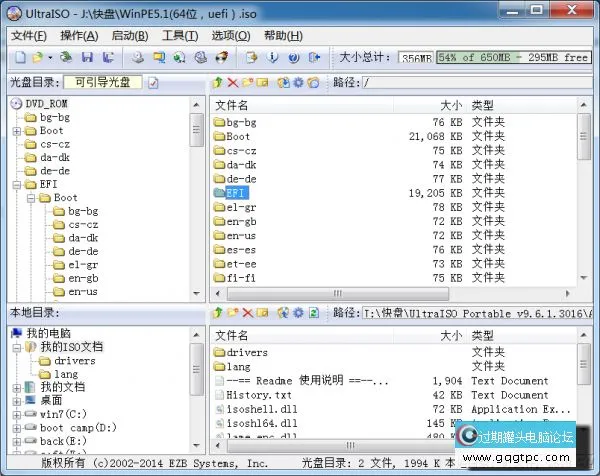The image size is (600, 476).
Task: Save the ISO with the floppy disk icon
Action: [87, 57]
